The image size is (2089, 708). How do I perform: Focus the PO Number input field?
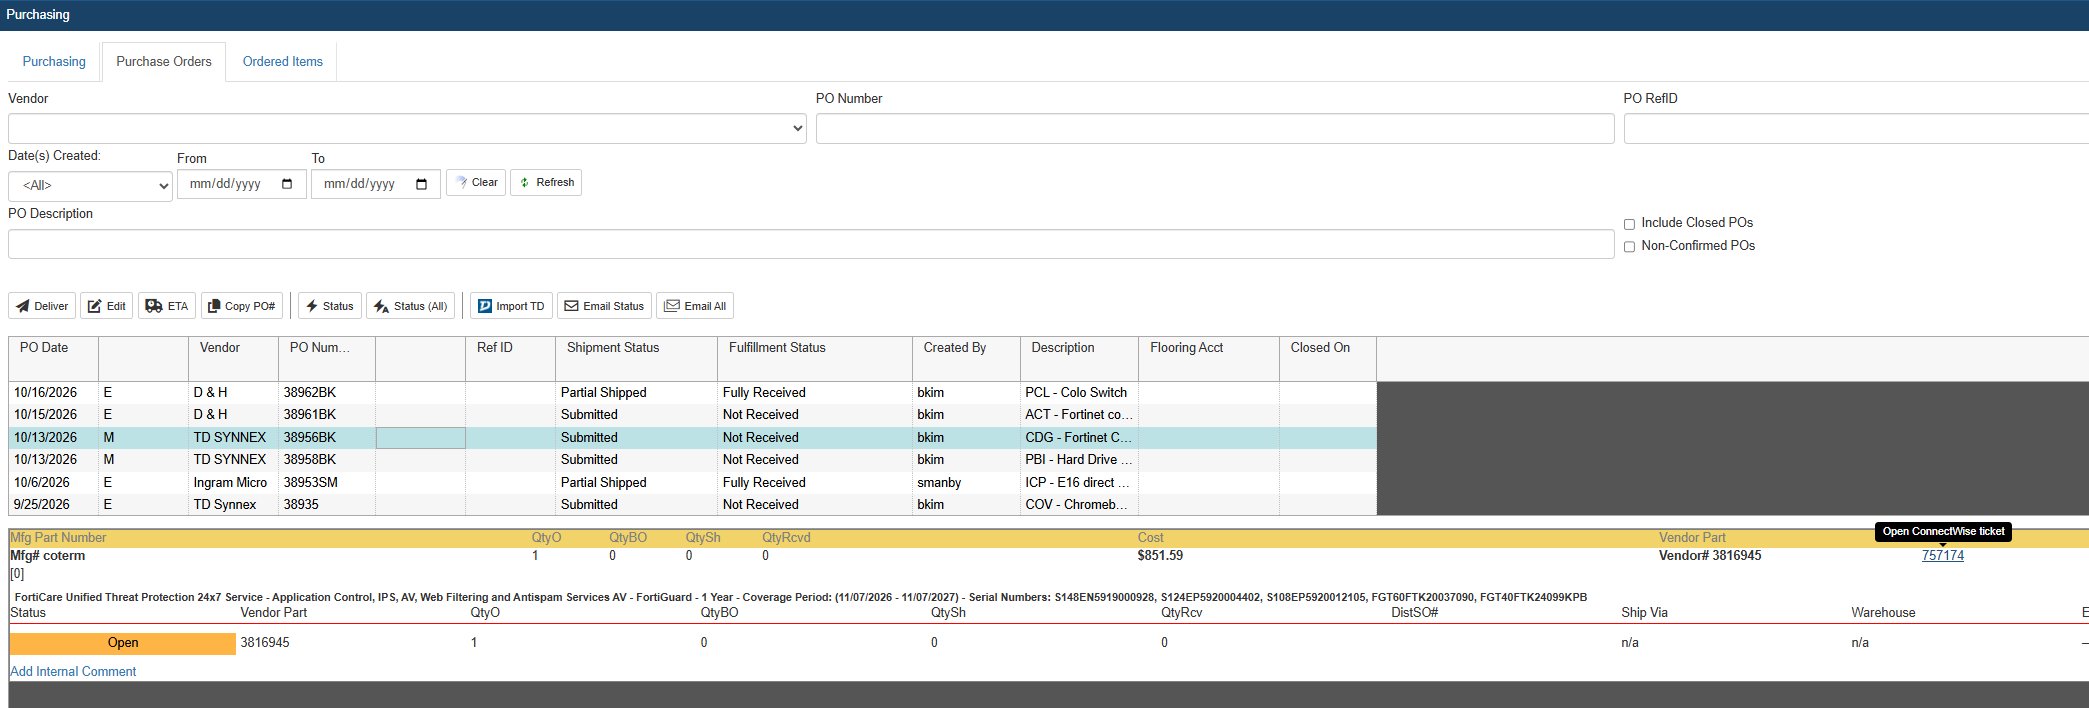[x=1215, y=128]
